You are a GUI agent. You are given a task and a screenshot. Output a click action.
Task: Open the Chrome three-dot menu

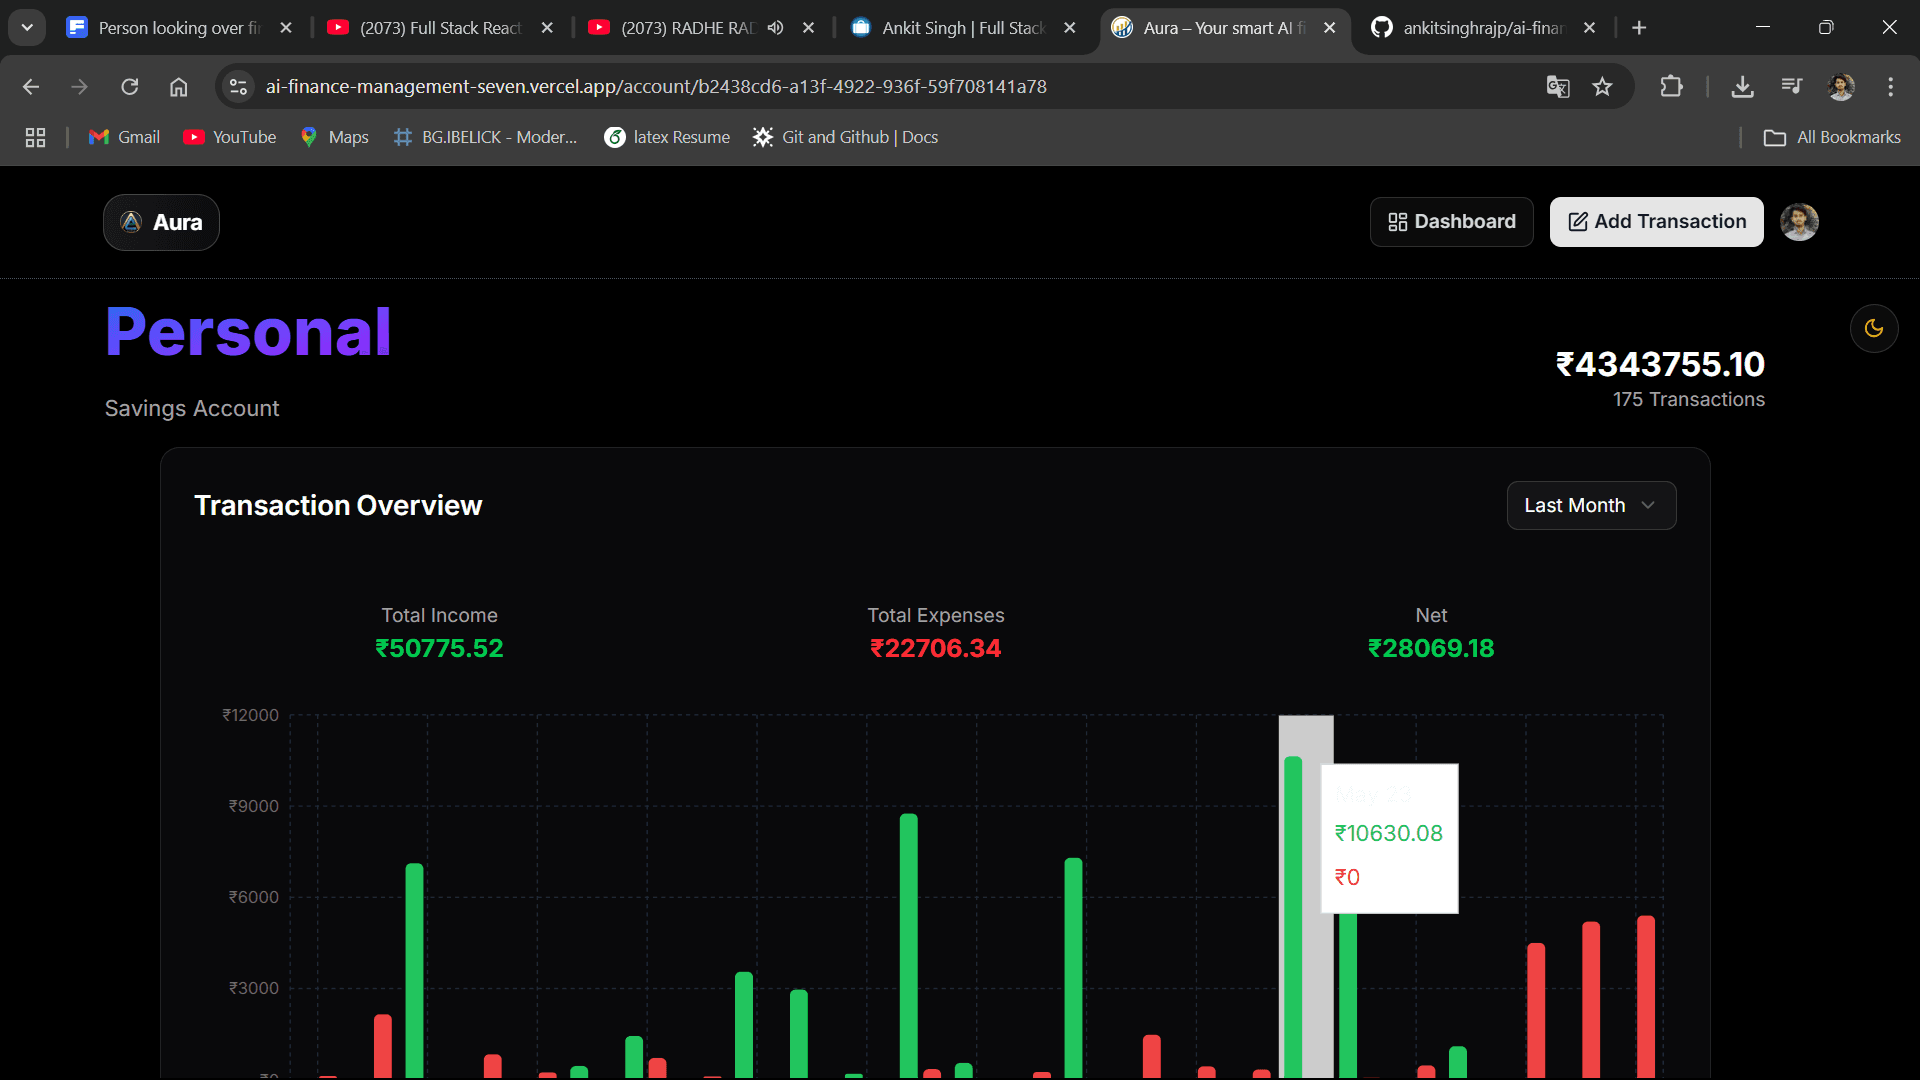(x=1890, y=87)
